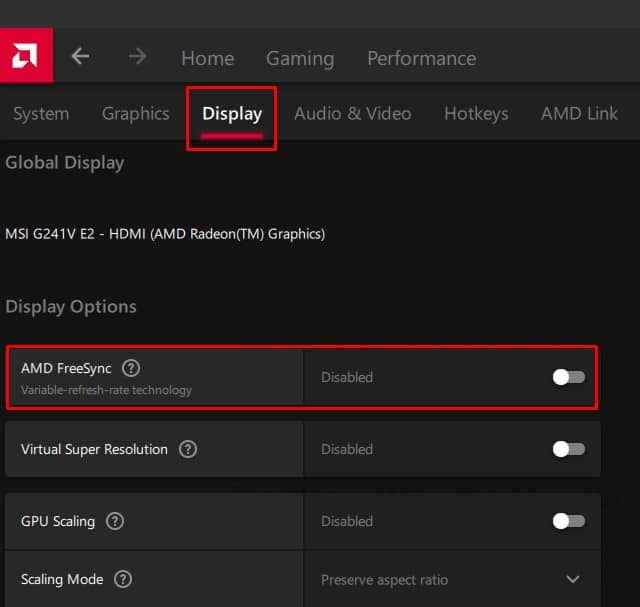Switch to the Audio & Video tab
This screenshot has height=607, width=640.
coord(353,113)
